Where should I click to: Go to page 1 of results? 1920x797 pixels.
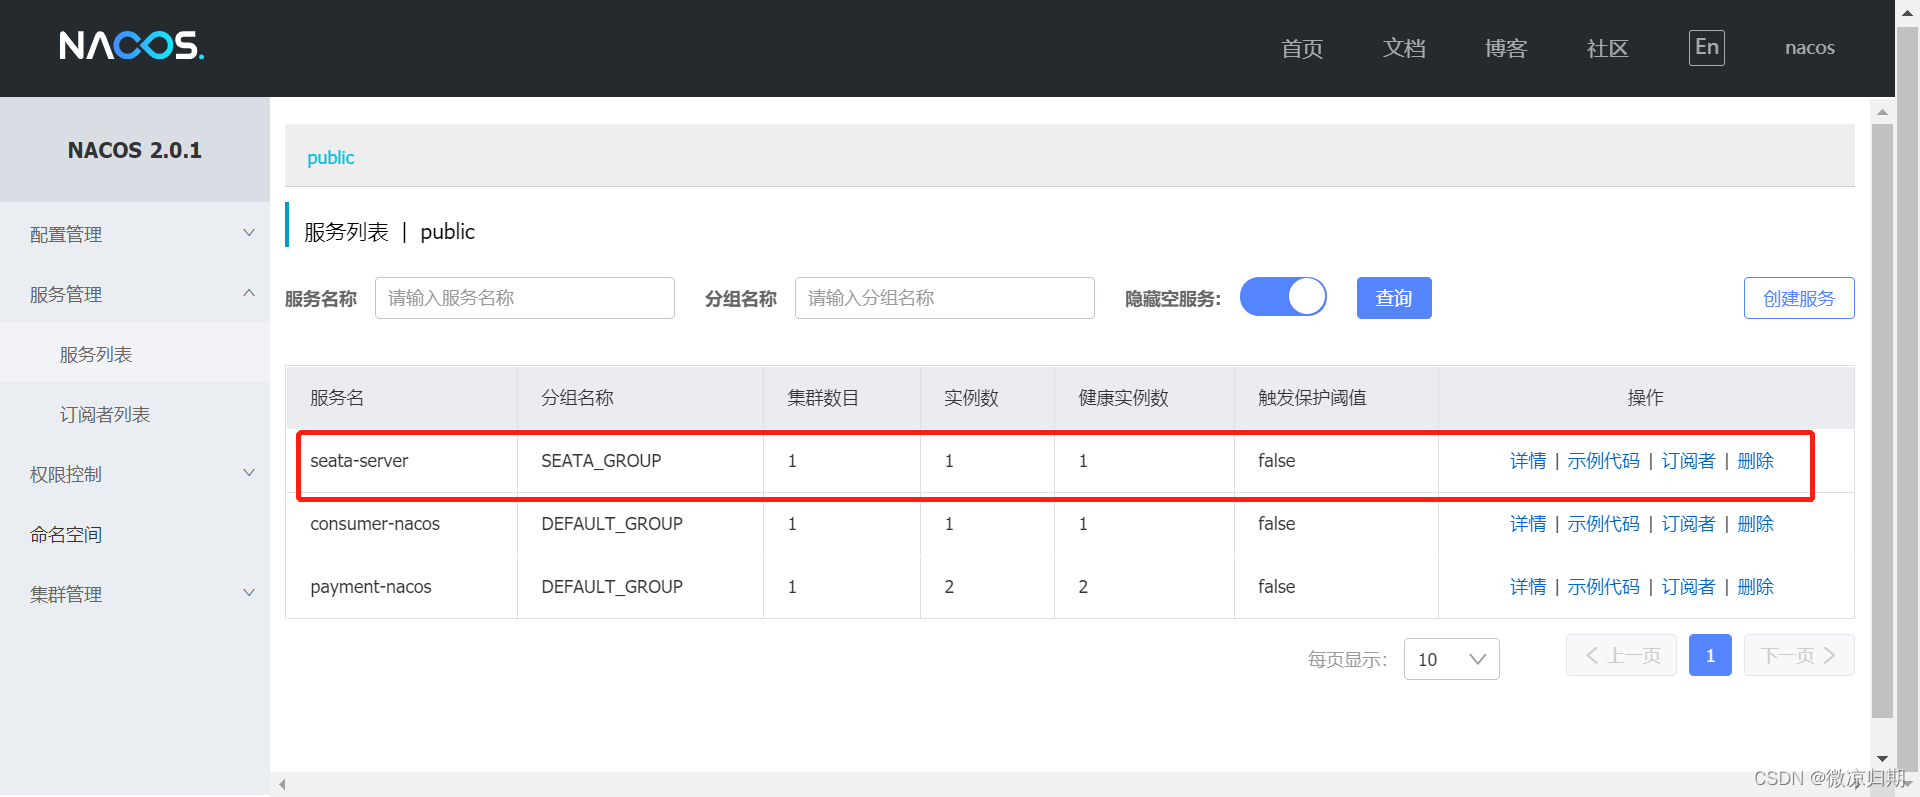click(1710, 655)
